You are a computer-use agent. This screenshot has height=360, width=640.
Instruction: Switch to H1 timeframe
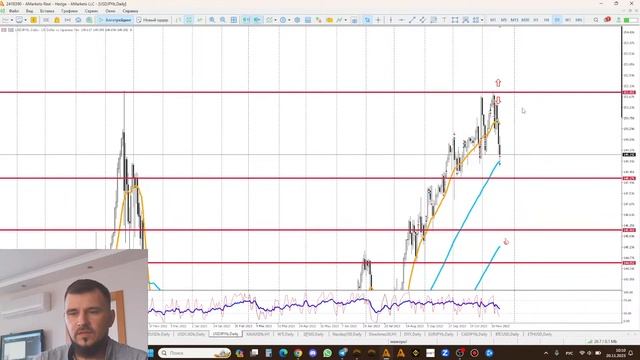536,20
